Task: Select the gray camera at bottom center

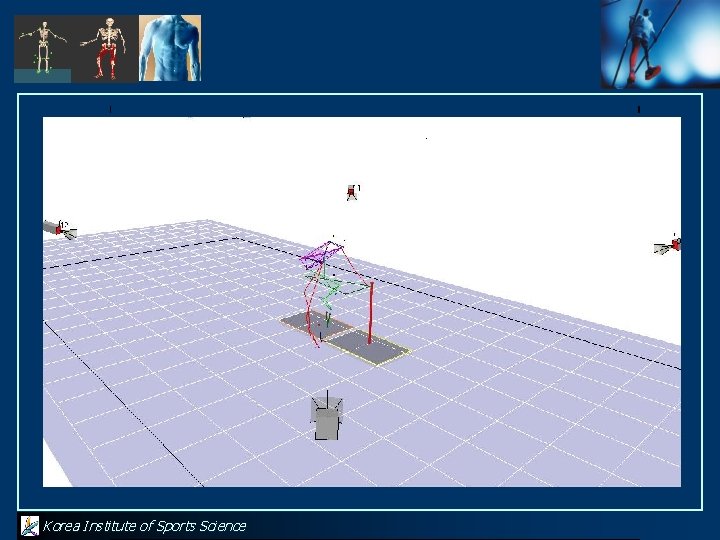Action: click(x=327, y=418)
